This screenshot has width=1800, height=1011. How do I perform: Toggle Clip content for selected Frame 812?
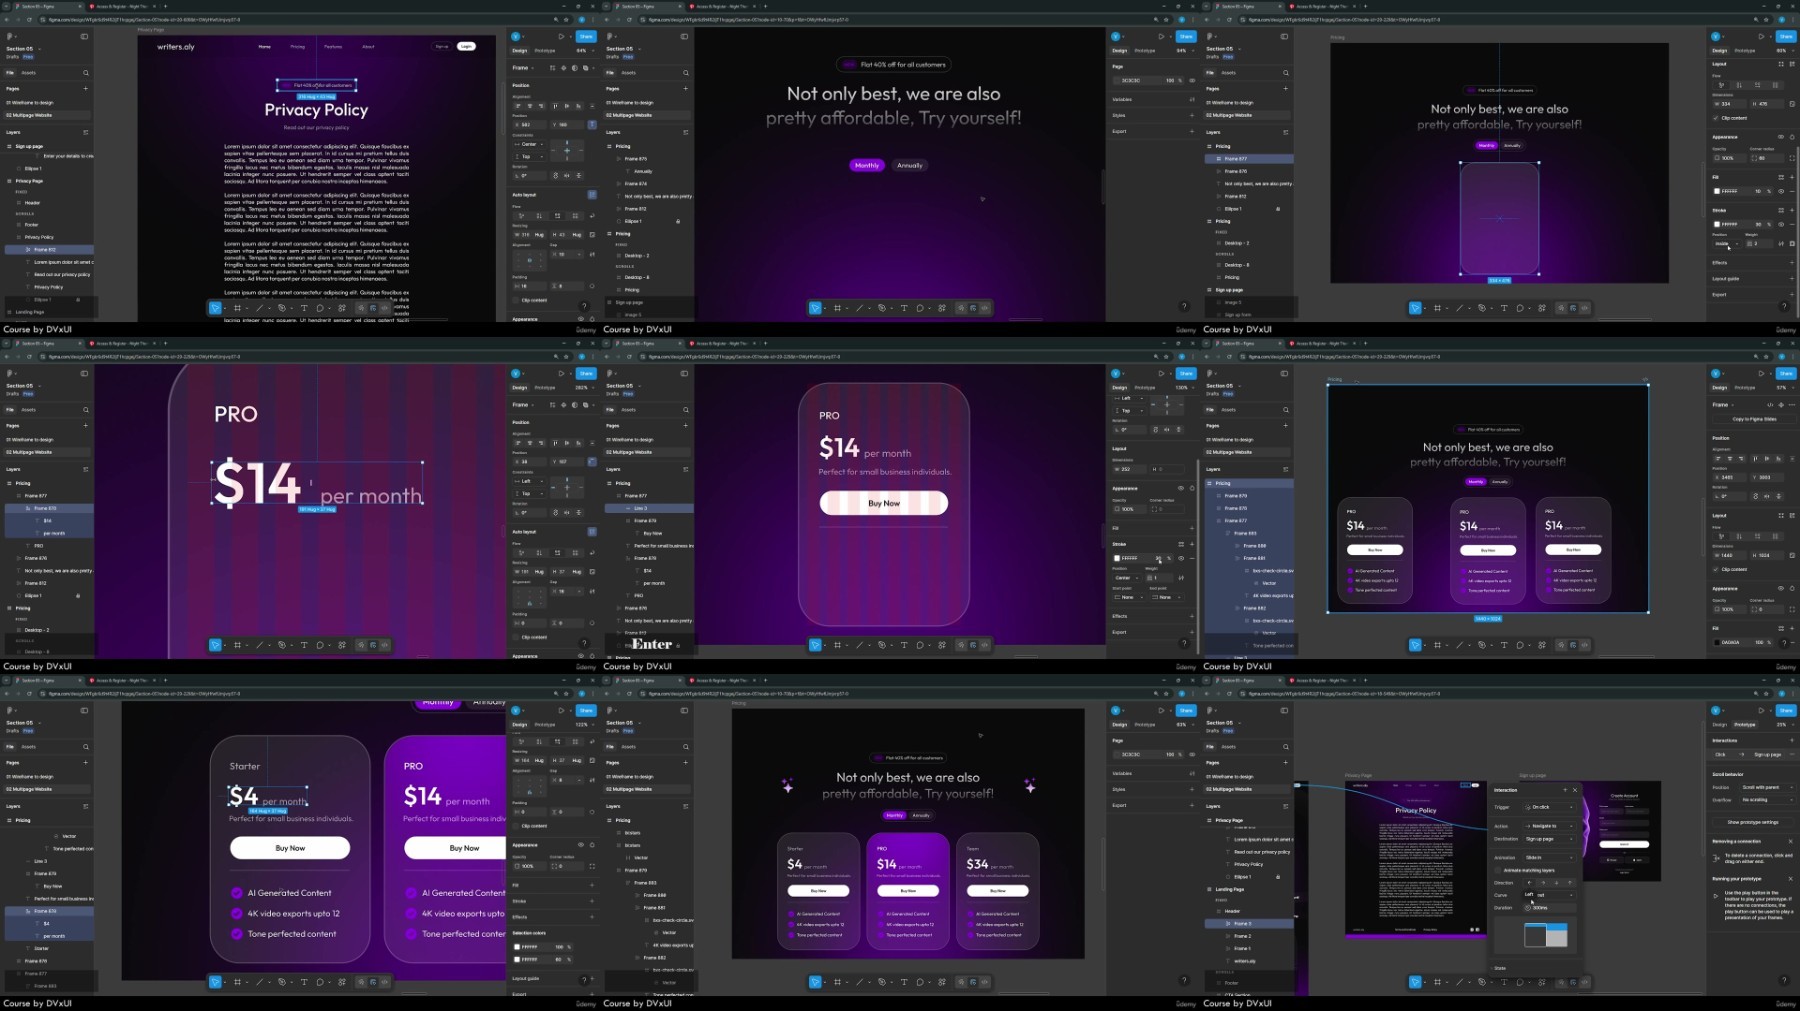[x=516, y=300]
